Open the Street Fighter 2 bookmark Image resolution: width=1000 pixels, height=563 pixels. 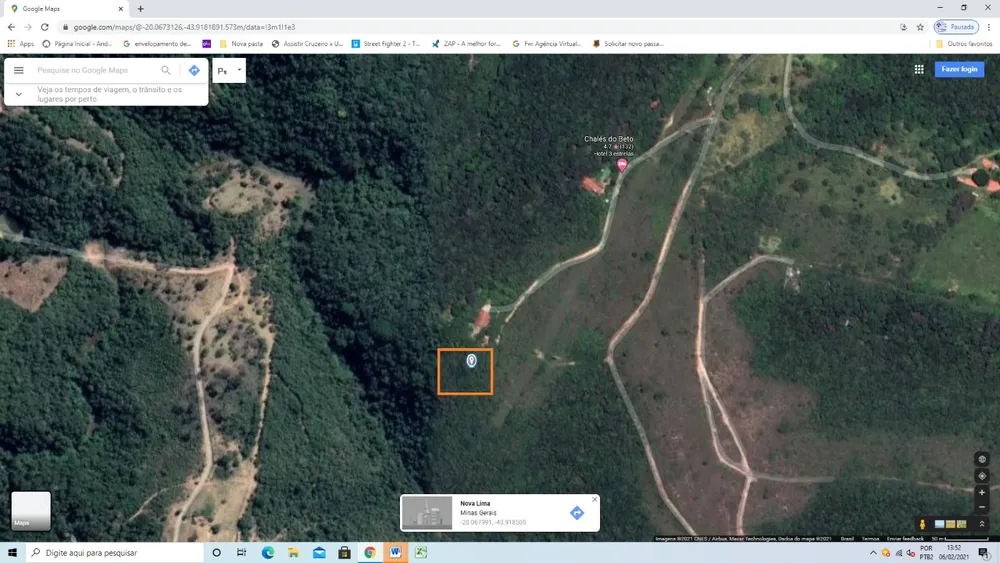pyautogui.click(x=386, y=43)
